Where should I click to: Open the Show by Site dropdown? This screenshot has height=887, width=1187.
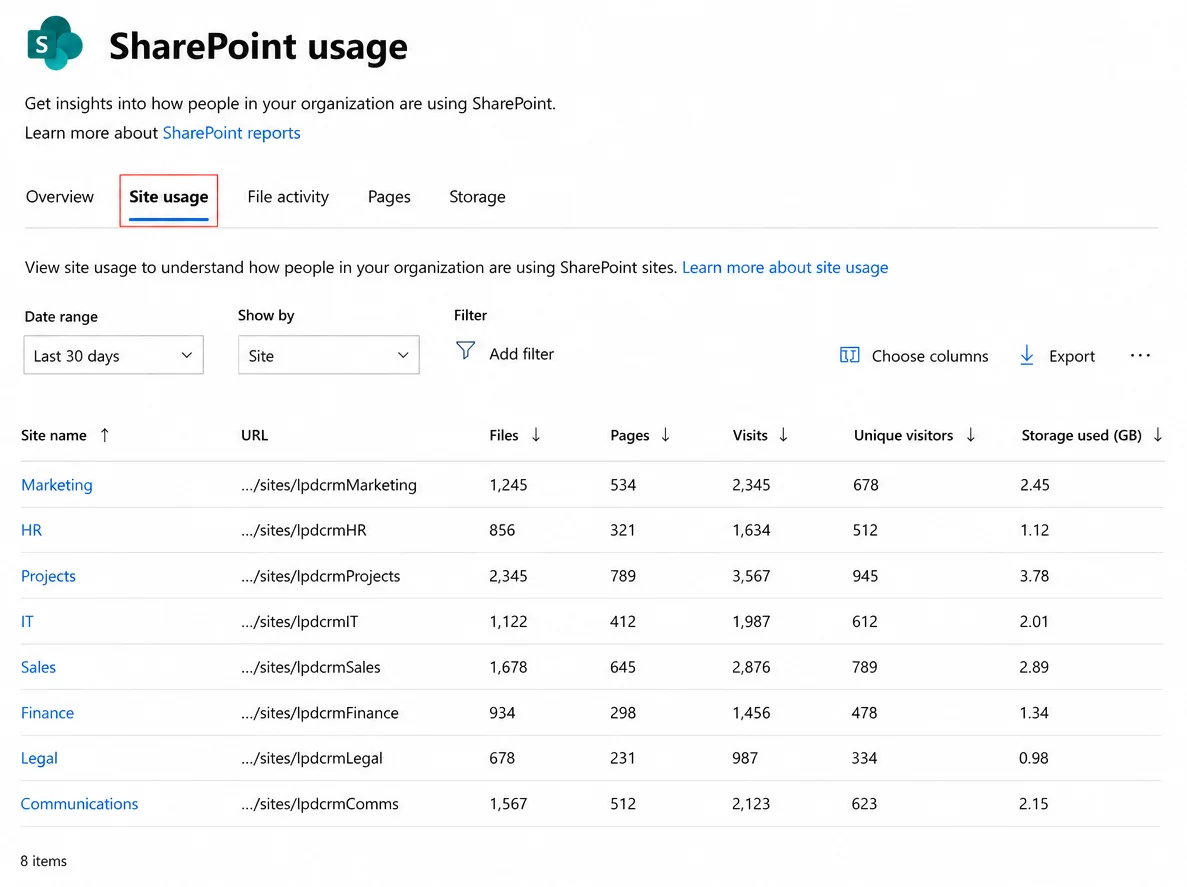(x=329, y=355)
